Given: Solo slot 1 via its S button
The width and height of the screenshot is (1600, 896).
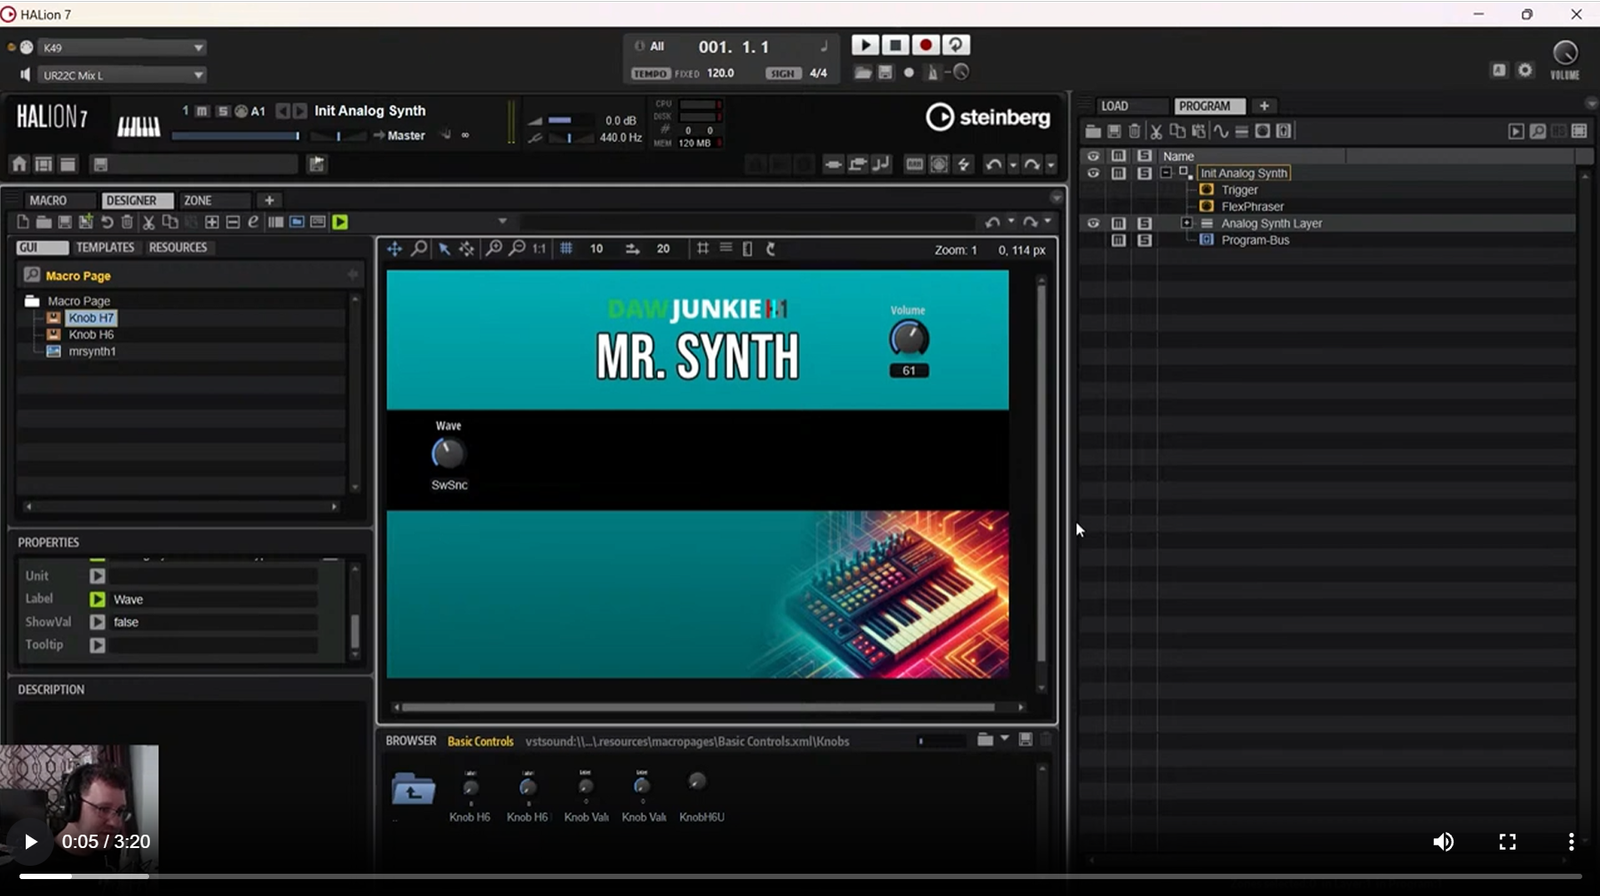Looking at the screenshot, I should [x=222, y=111].
